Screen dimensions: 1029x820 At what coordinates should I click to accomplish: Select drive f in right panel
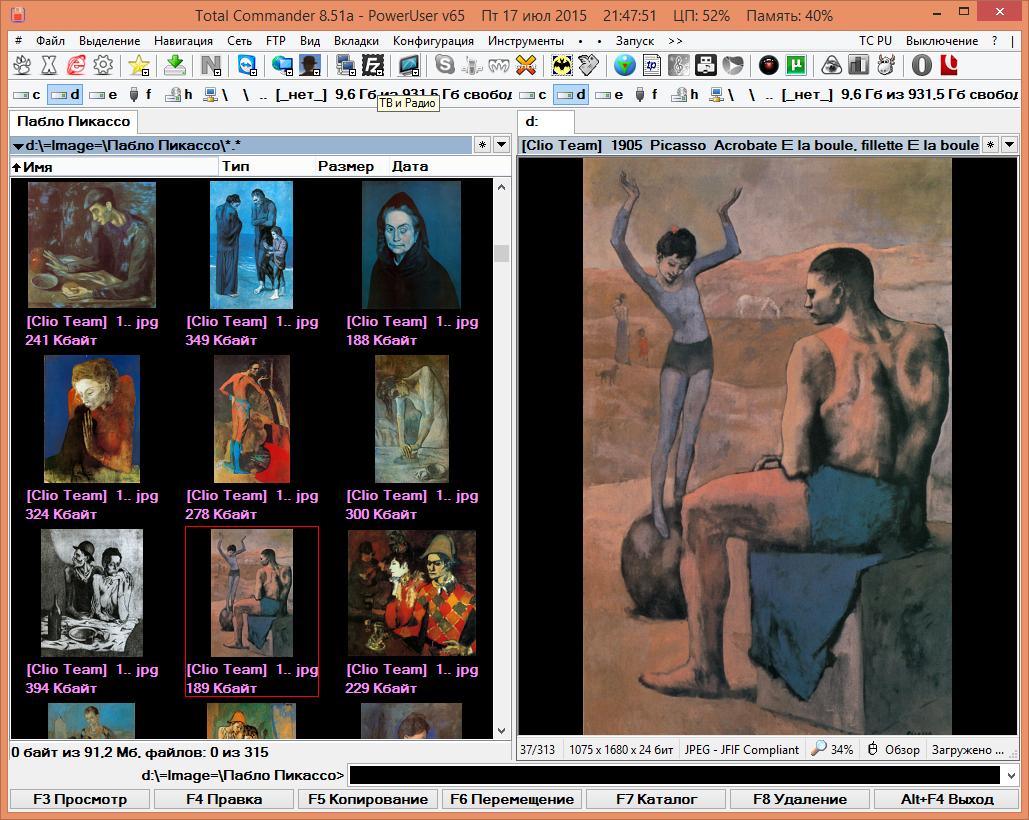(646, 94)
